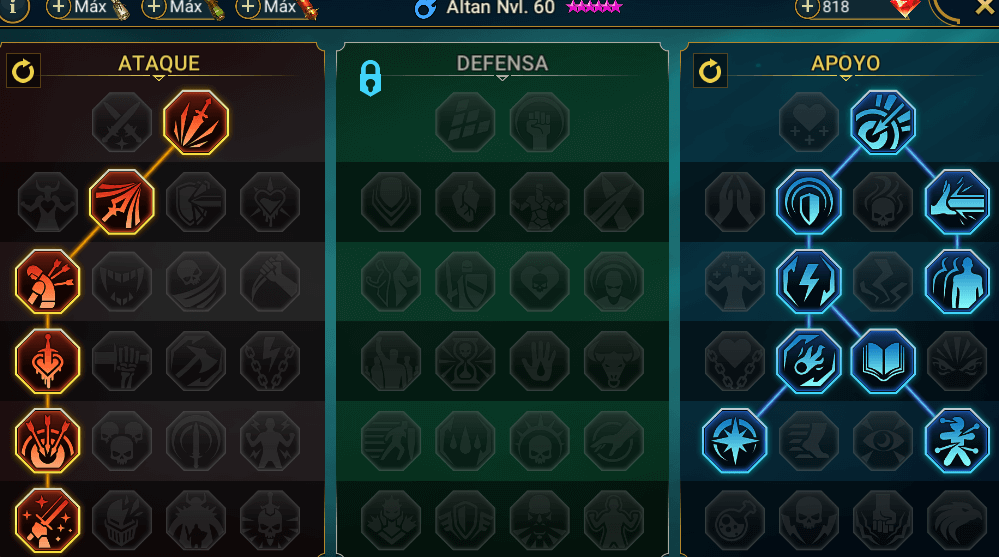Select the glowing trident mastery in Ataque
The height and width of the screenshot is (557, 999).
[122, 202]
